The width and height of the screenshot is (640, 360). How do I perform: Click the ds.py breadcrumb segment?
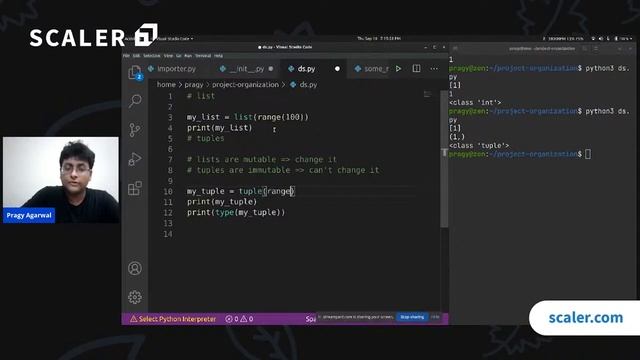(304, 84)
